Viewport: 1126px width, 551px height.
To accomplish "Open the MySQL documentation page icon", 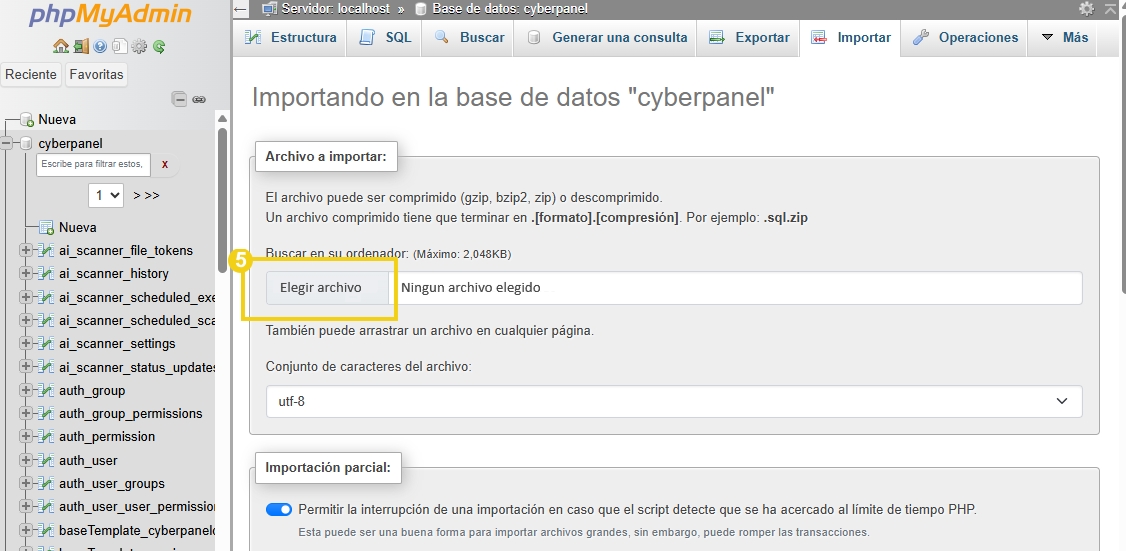I will (x=119, y=47).
